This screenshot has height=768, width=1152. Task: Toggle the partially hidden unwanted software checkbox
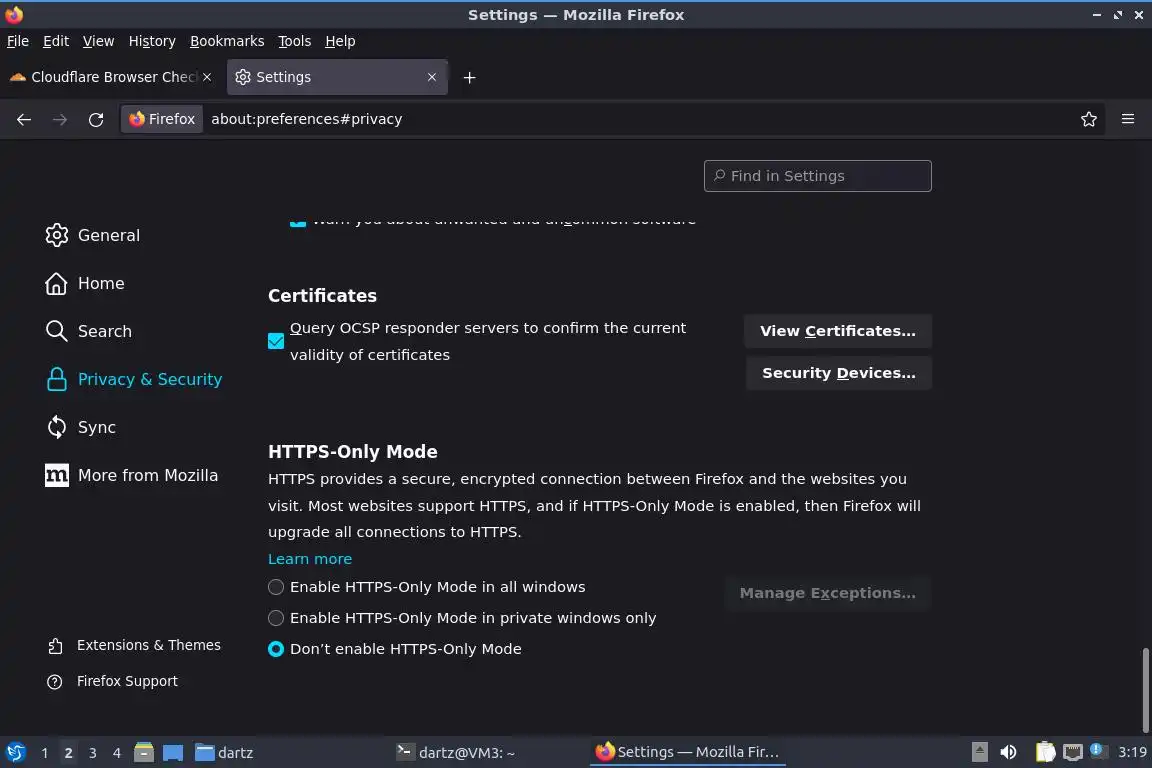[x=298, y=222]
